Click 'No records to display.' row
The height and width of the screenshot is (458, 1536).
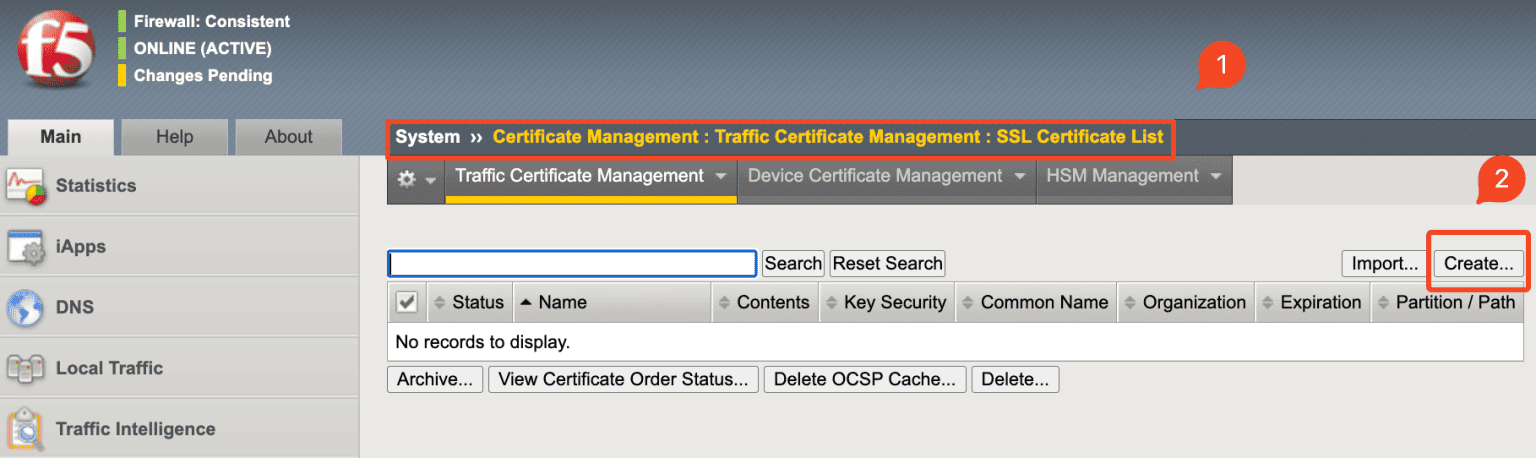coord(955,342)
